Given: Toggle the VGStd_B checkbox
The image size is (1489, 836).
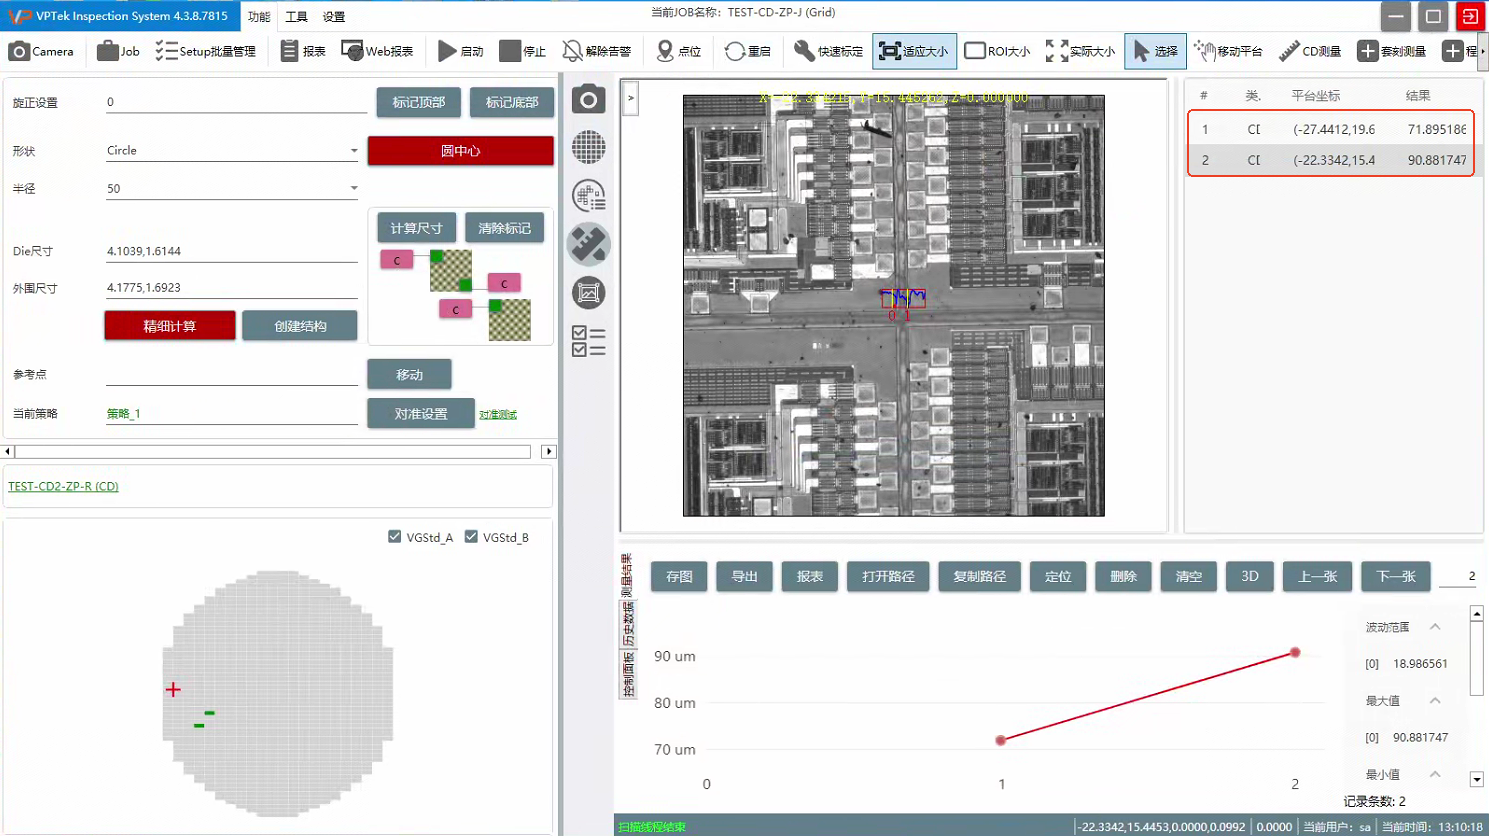Looking at the screenshot, I should tap(471, 537).
